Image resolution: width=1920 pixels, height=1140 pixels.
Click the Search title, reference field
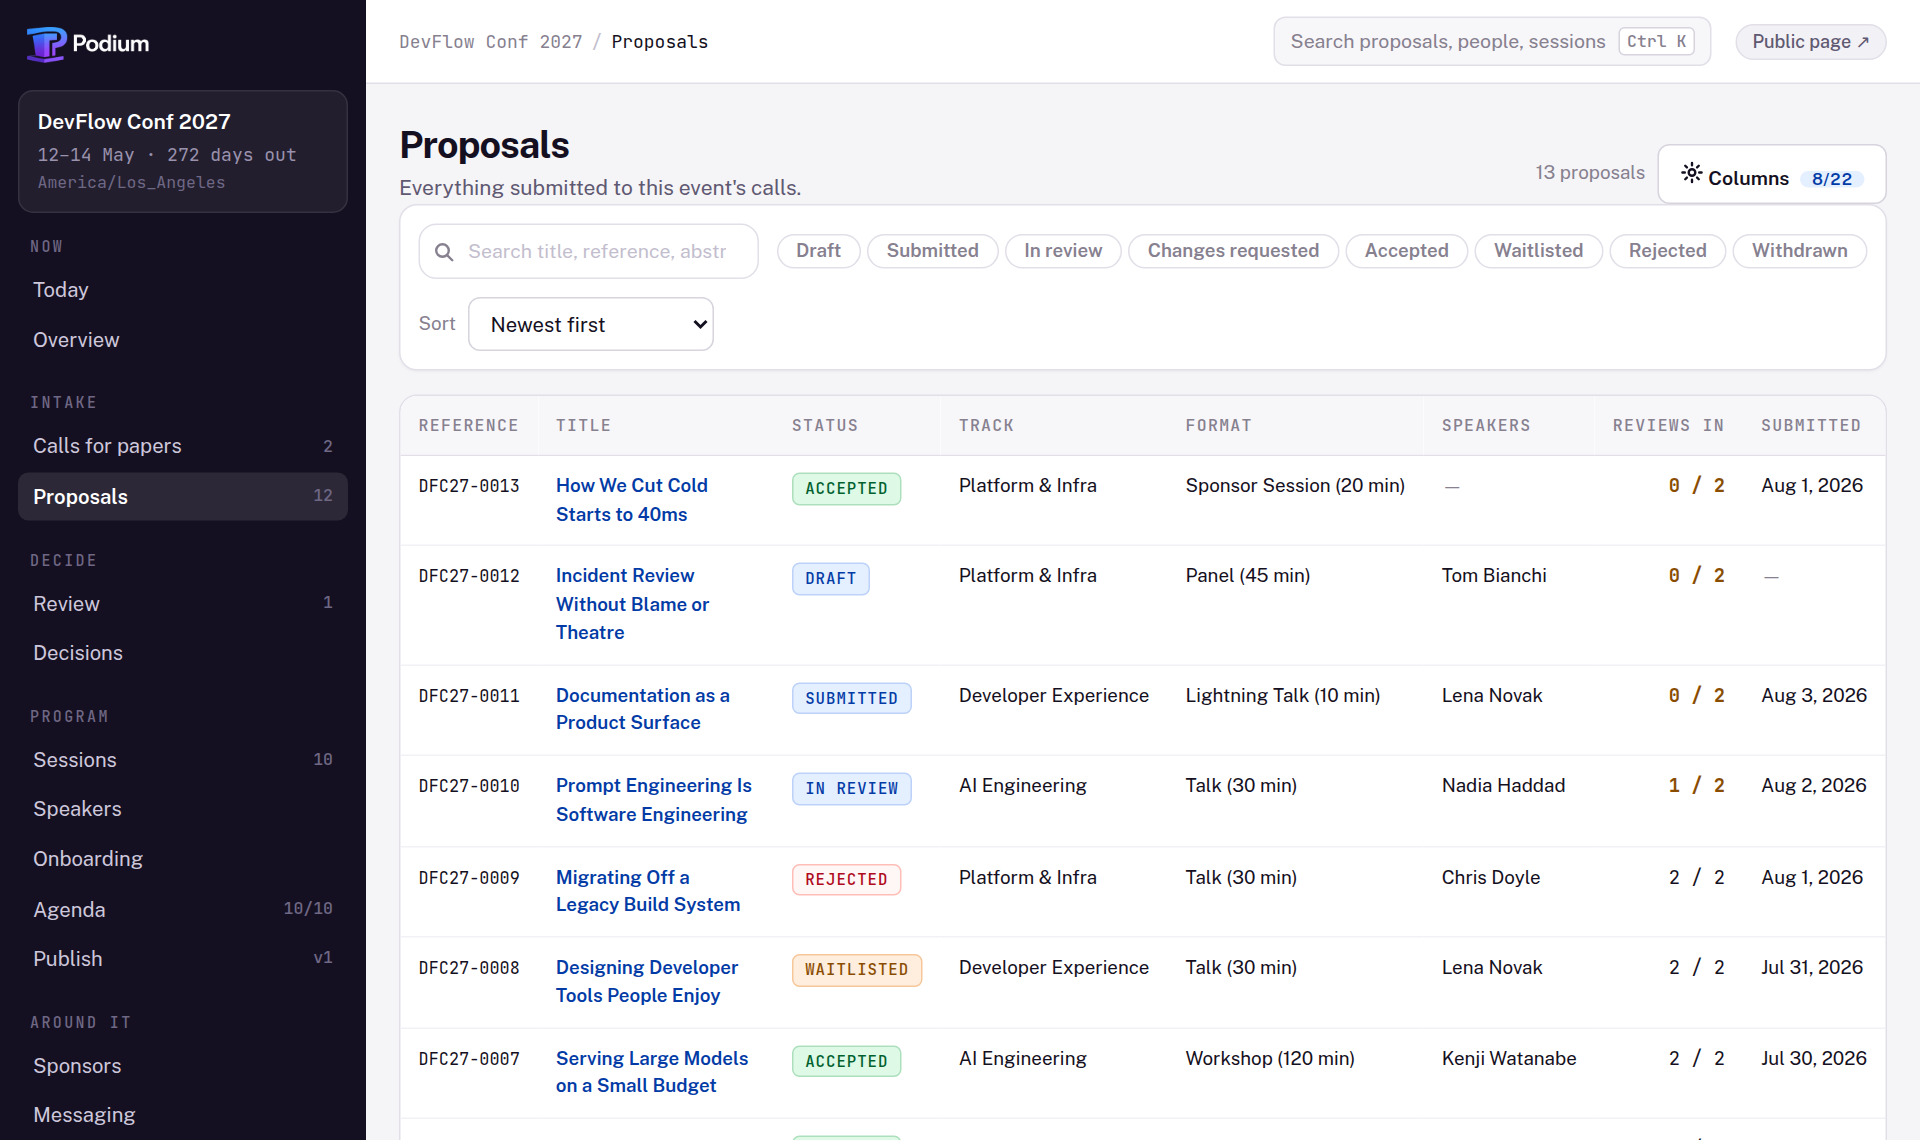point(589,252)
